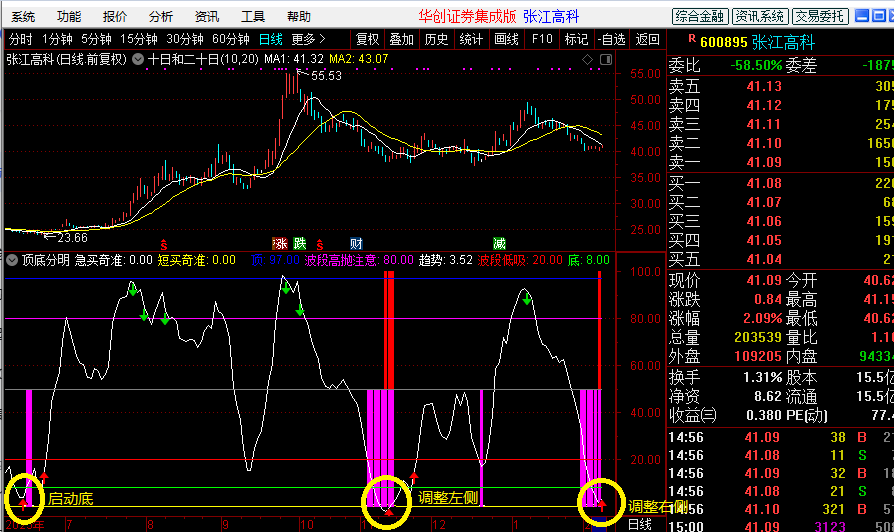Screen dimensions: 895x532
Task: Click the 顶底分明 indicator name
Action: click(46, 260)
